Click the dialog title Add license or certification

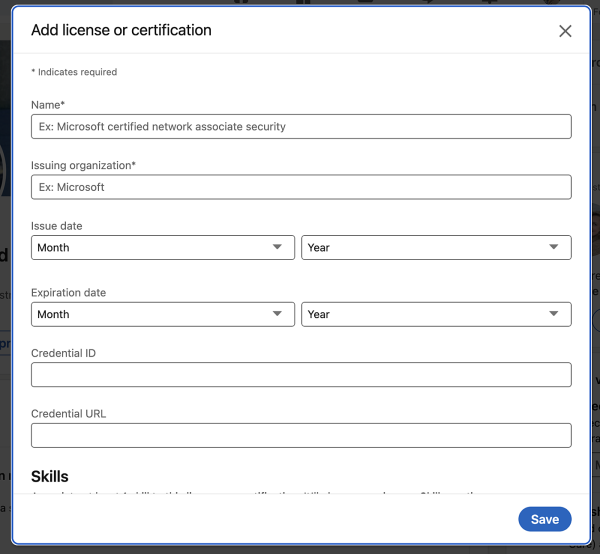pyautogui.click(x=121, y=30)
